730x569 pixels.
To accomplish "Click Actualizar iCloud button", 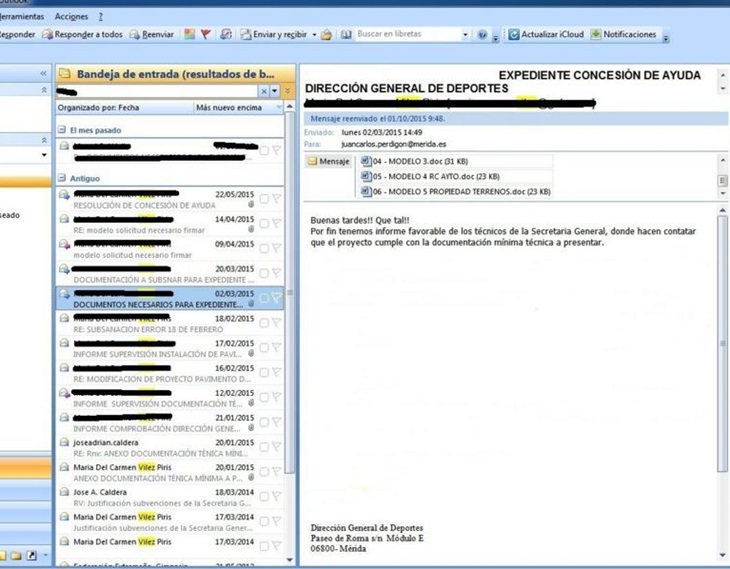I will coord(546,34).
